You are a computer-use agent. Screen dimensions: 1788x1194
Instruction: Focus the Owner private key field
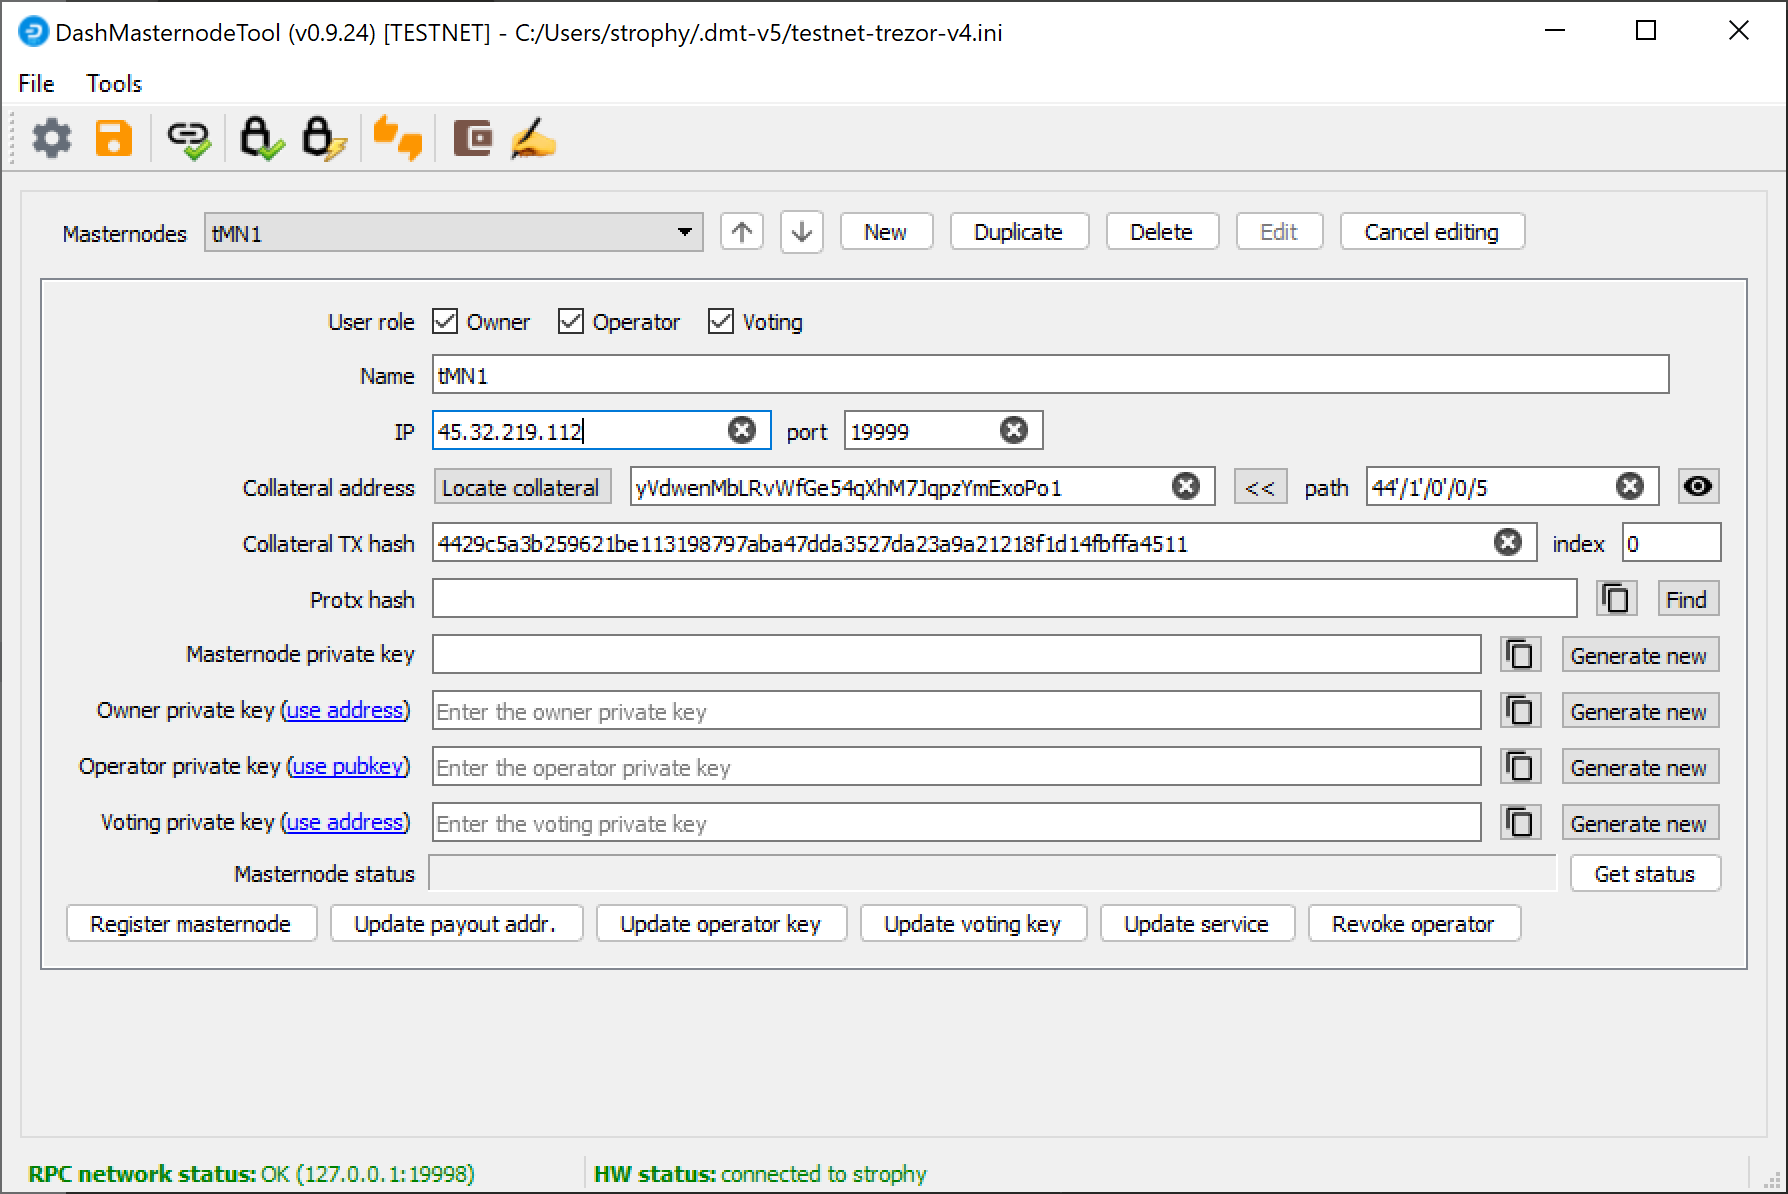(957, 711)
